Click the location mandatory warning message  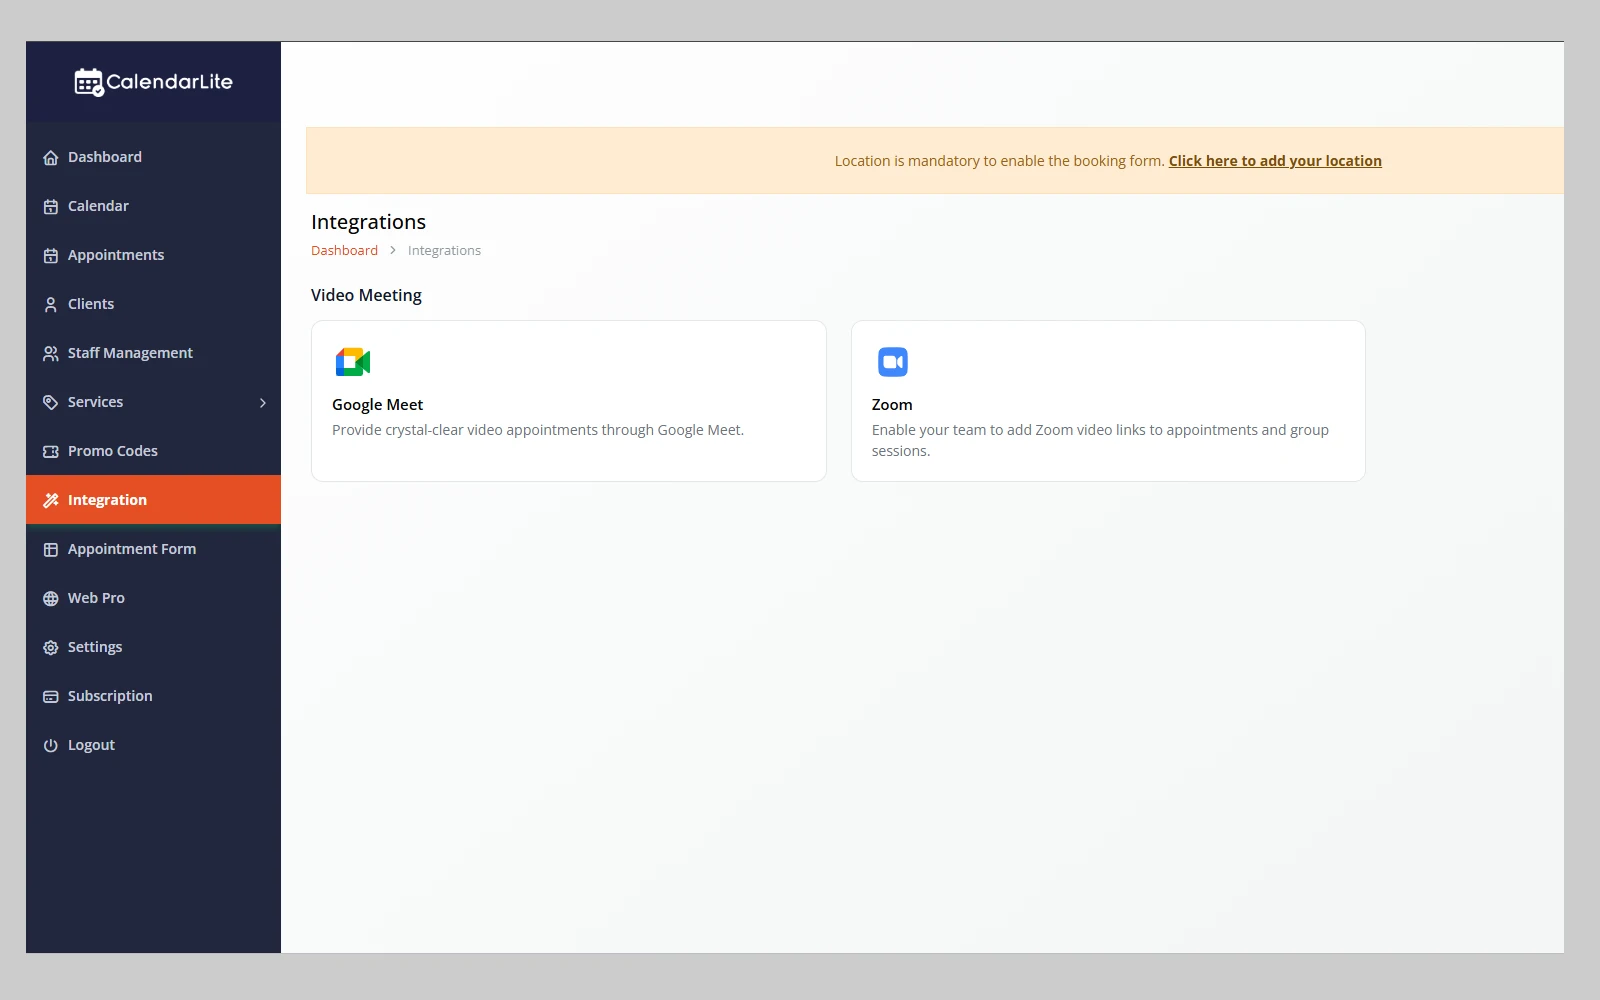(x=999, y=161)
